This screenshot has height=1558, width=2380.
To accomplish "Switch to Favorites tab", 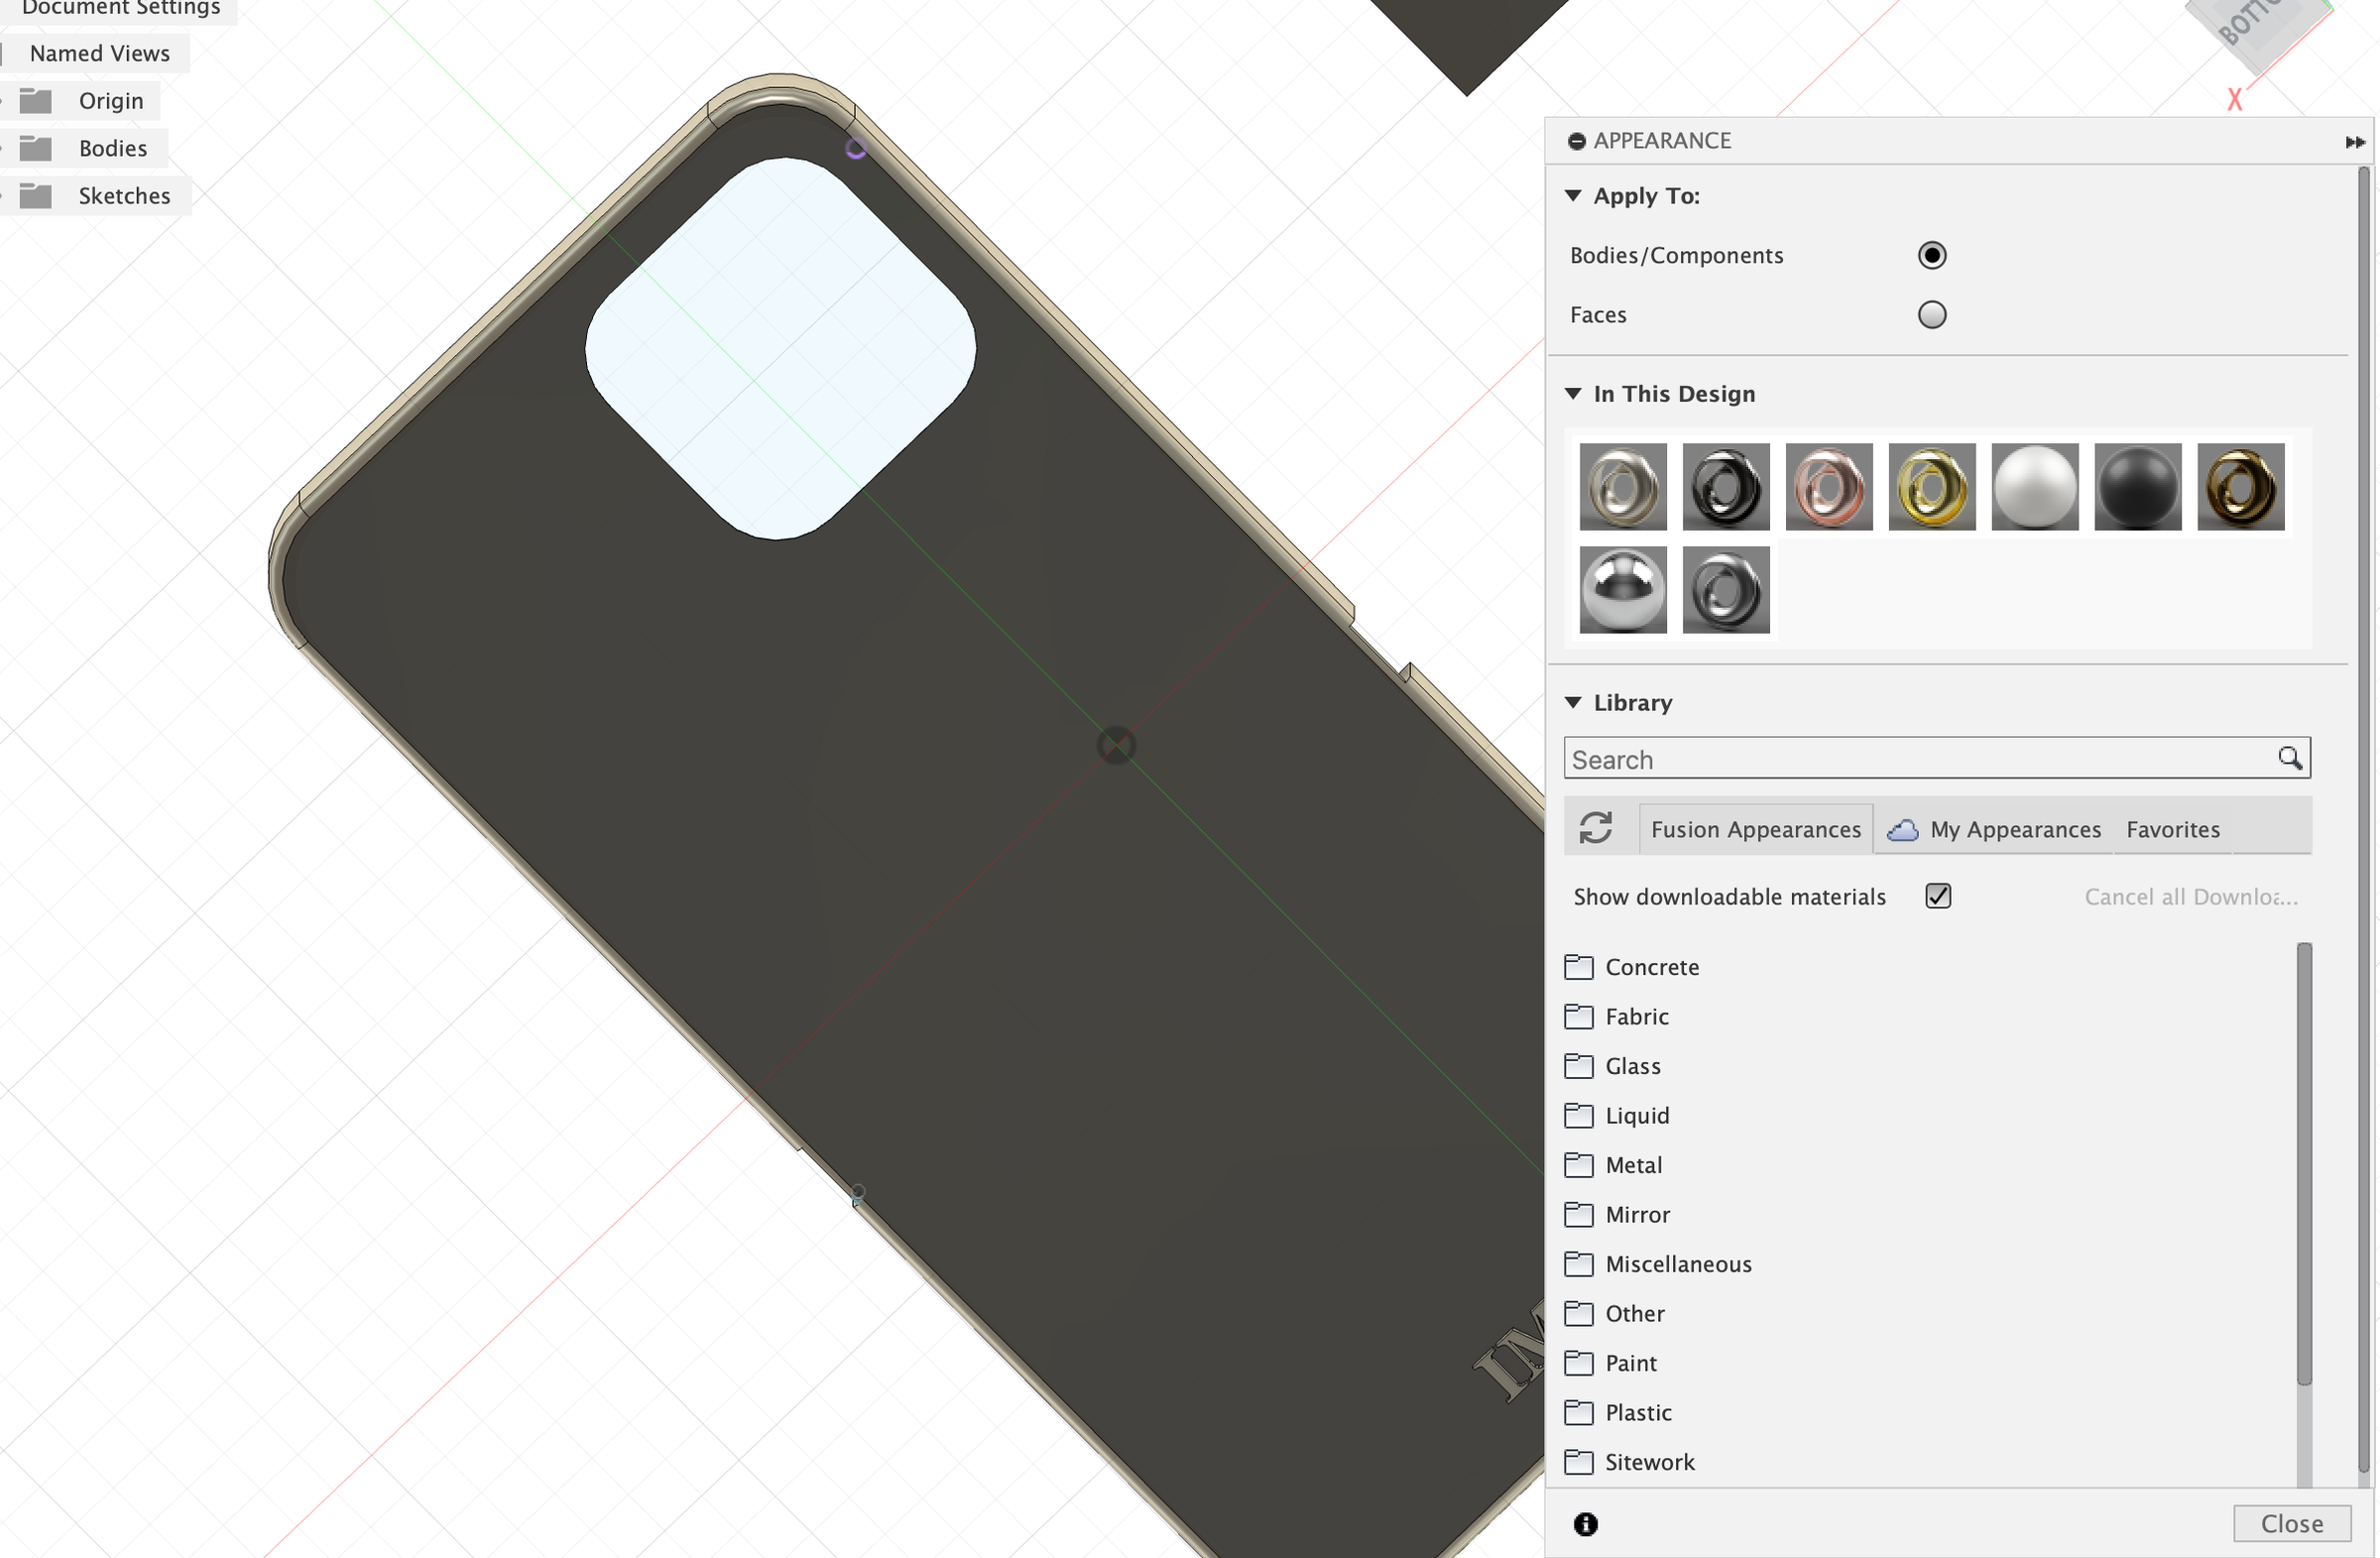I will click(2172, 829).
